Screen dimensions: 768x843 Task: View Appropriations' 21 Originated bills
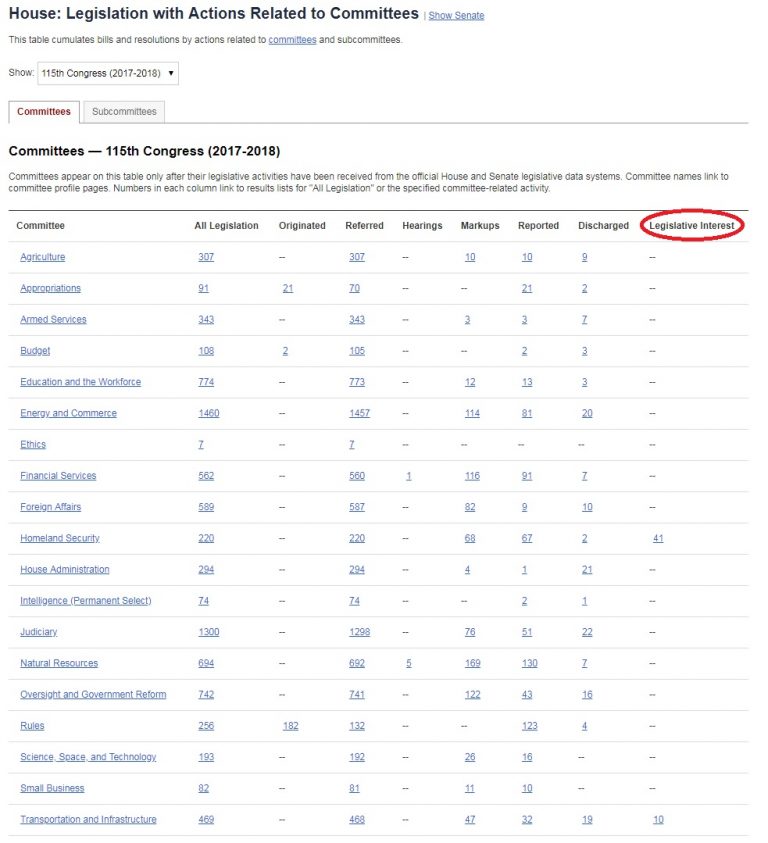288,288
